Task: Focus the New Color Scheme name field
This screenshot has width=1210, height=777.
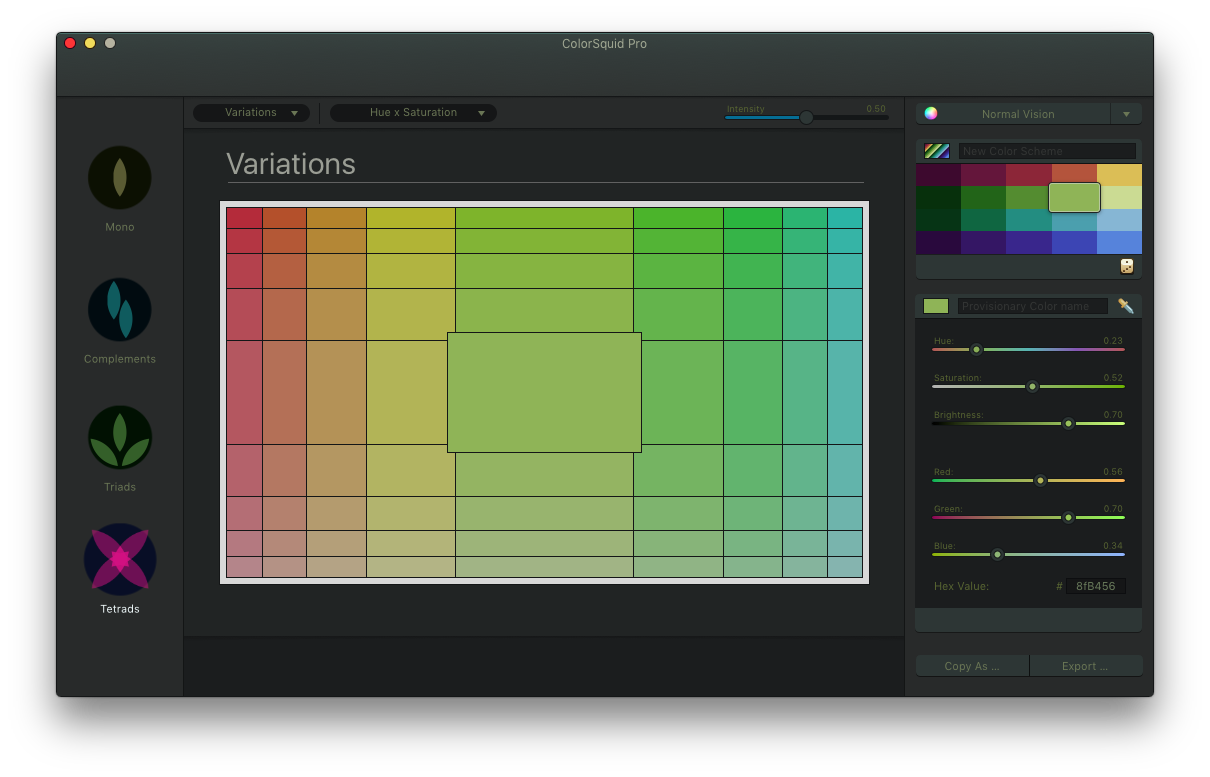Action: (x=1046, y=151)
